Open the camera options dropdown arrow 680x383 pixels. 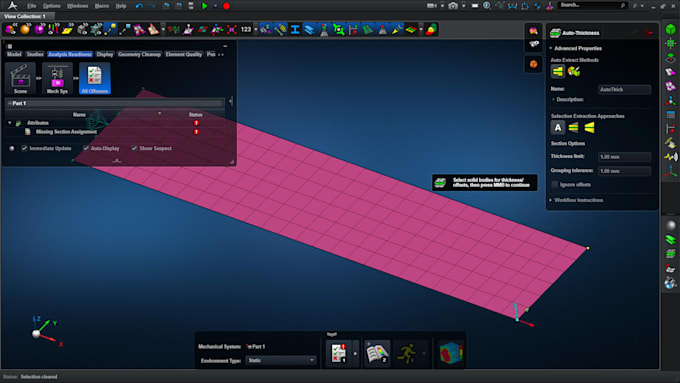(463, 6)
